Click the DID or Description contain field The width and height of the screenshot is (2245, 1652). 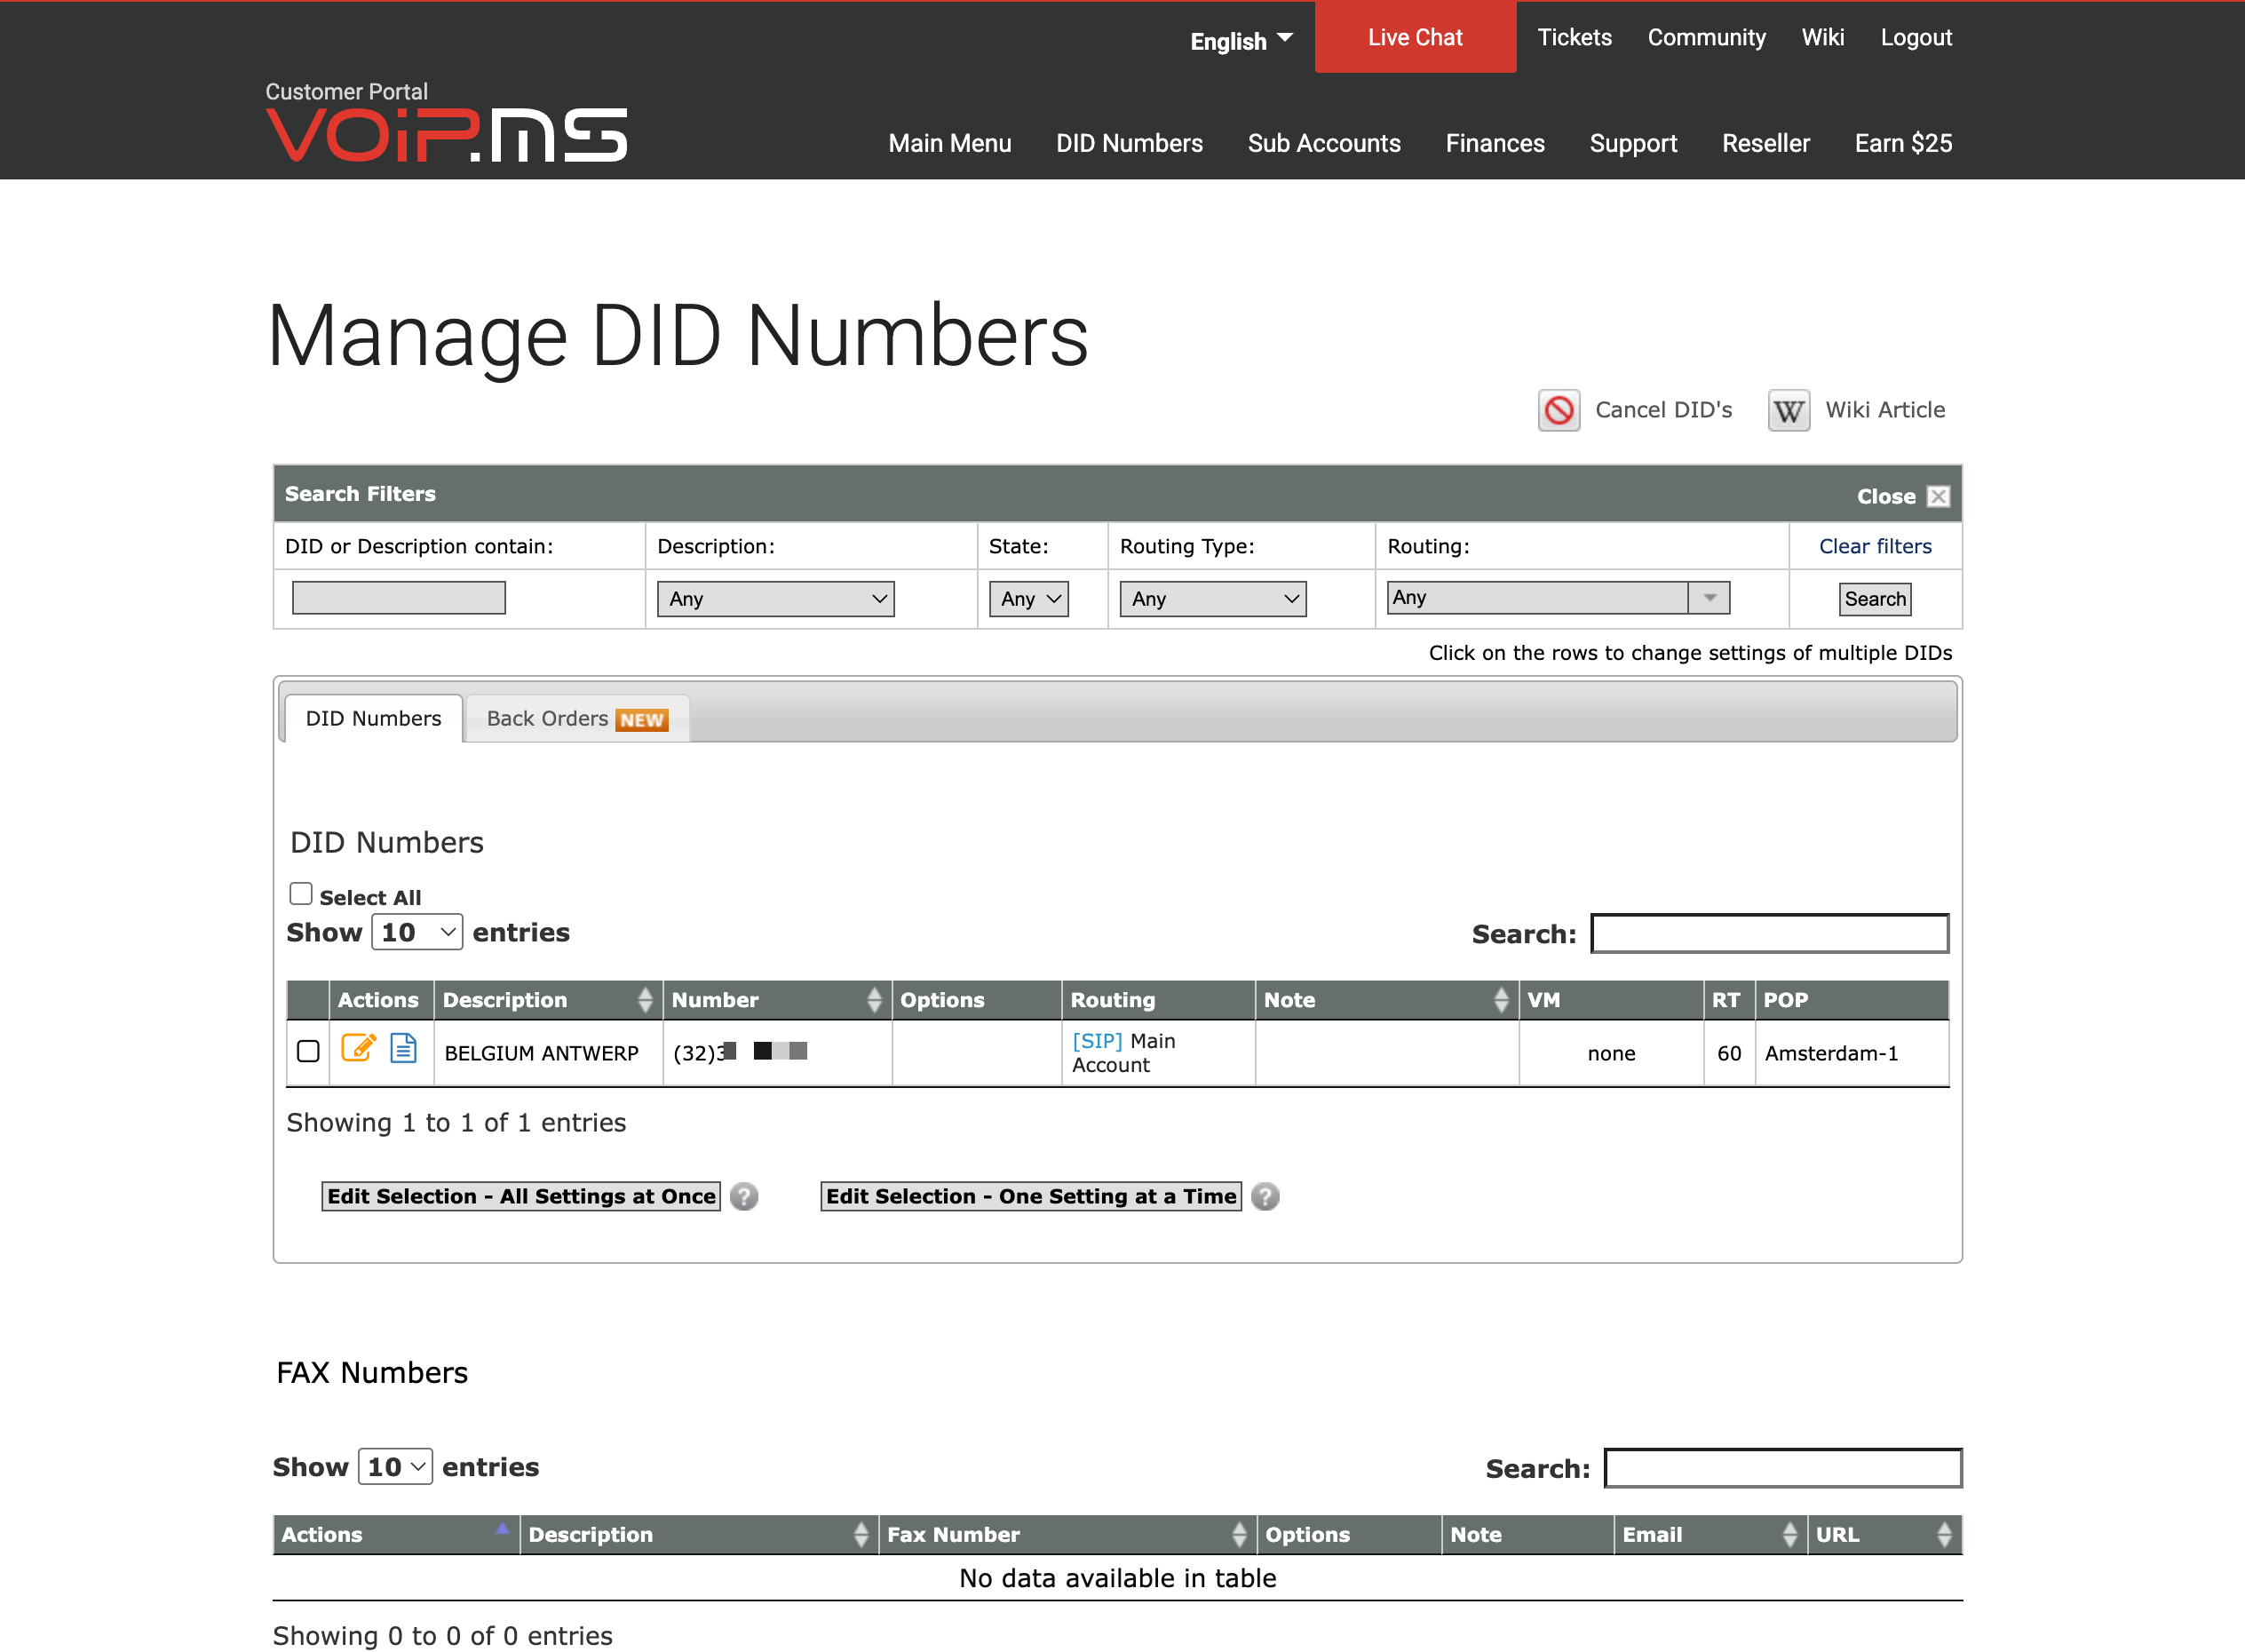[398, 598]
